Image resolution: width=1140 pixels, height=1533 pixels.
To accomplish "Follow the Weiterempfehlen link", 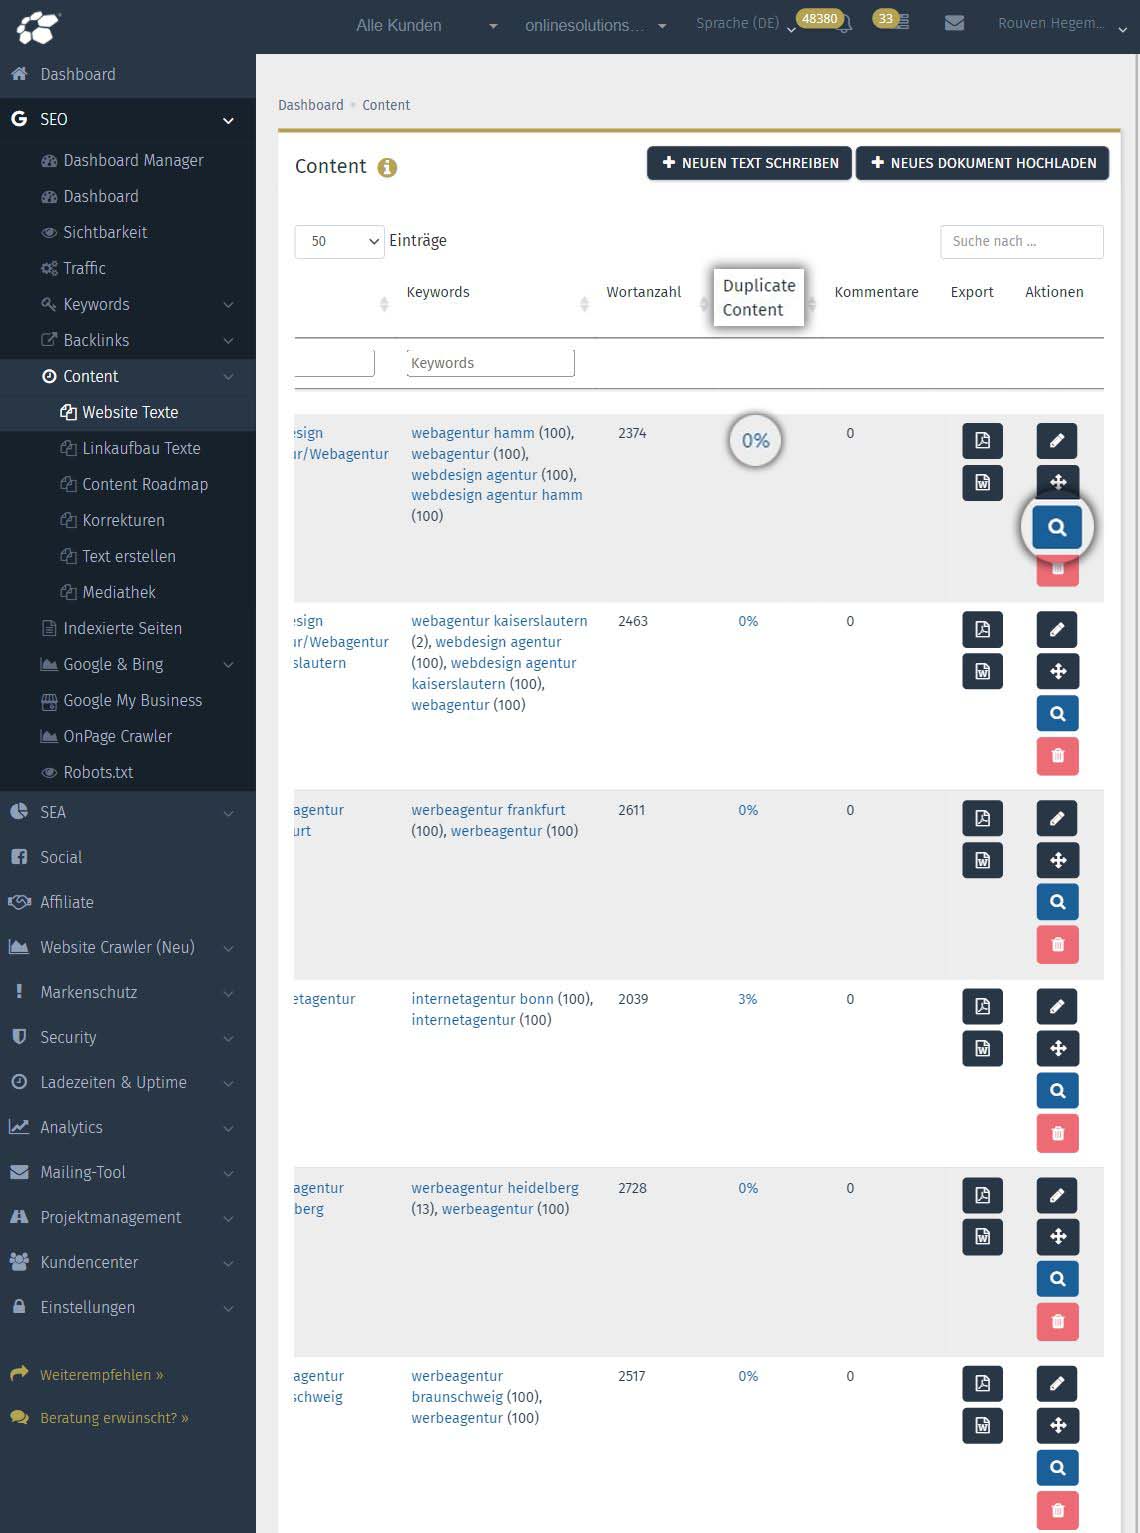I will click(x=101, y=1375).
